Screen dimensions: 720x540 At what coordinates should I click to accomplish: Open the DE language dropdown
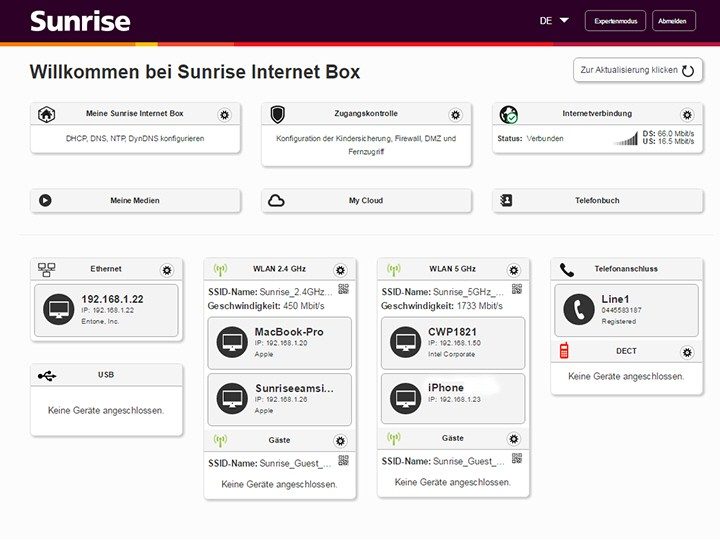(554, 21)
